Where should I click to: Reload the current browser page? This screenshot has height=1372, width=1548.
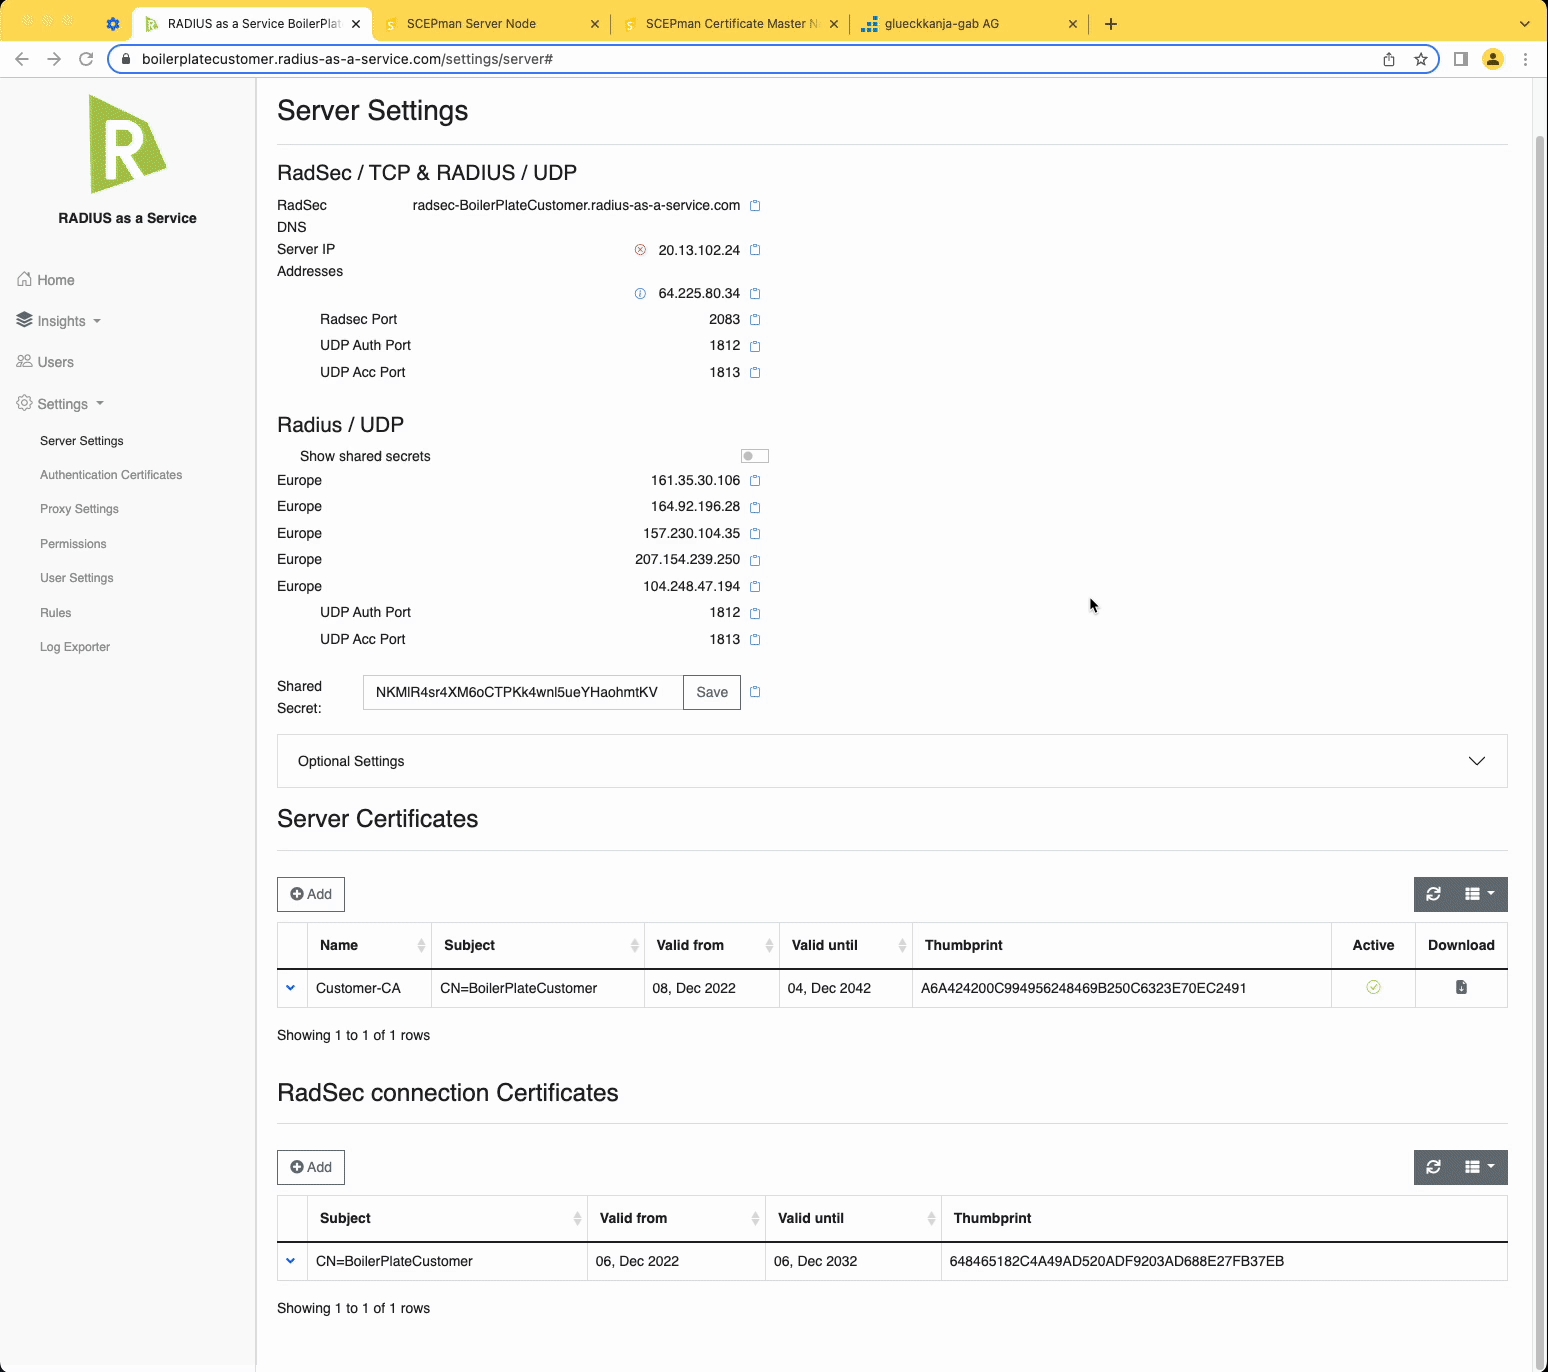[86, 59]
